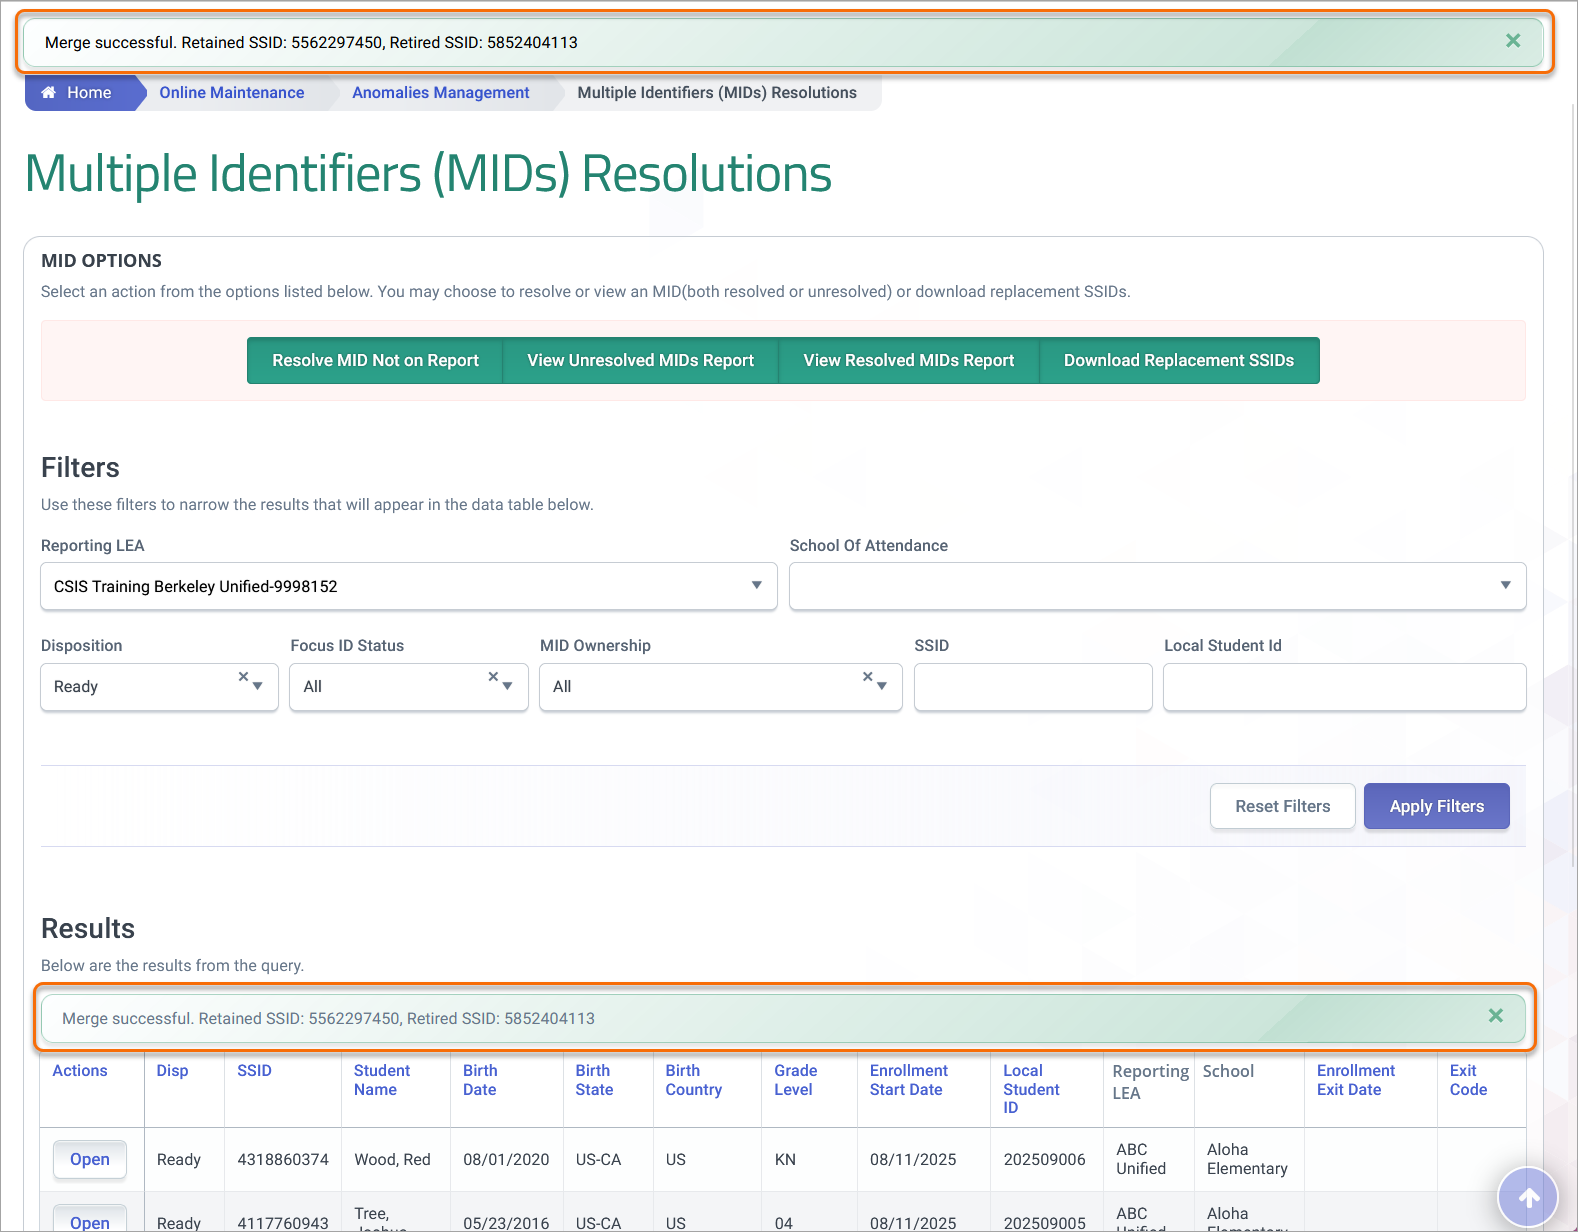
Task: Select Local Student ID 202509006
Action: point(1044,1159)
